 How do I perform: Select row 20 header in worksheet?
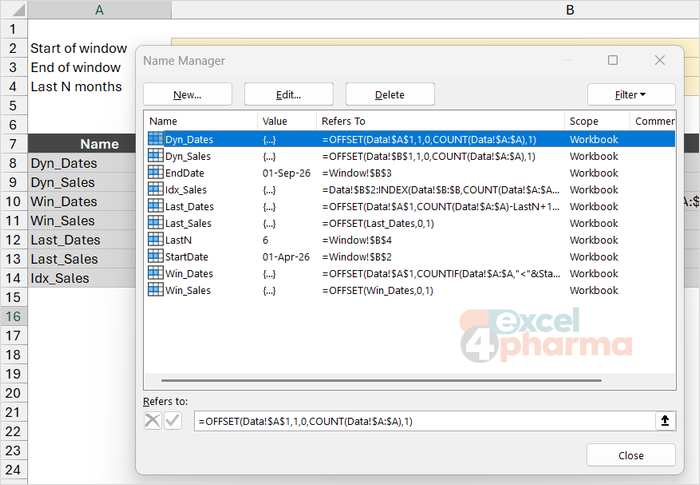13,393
